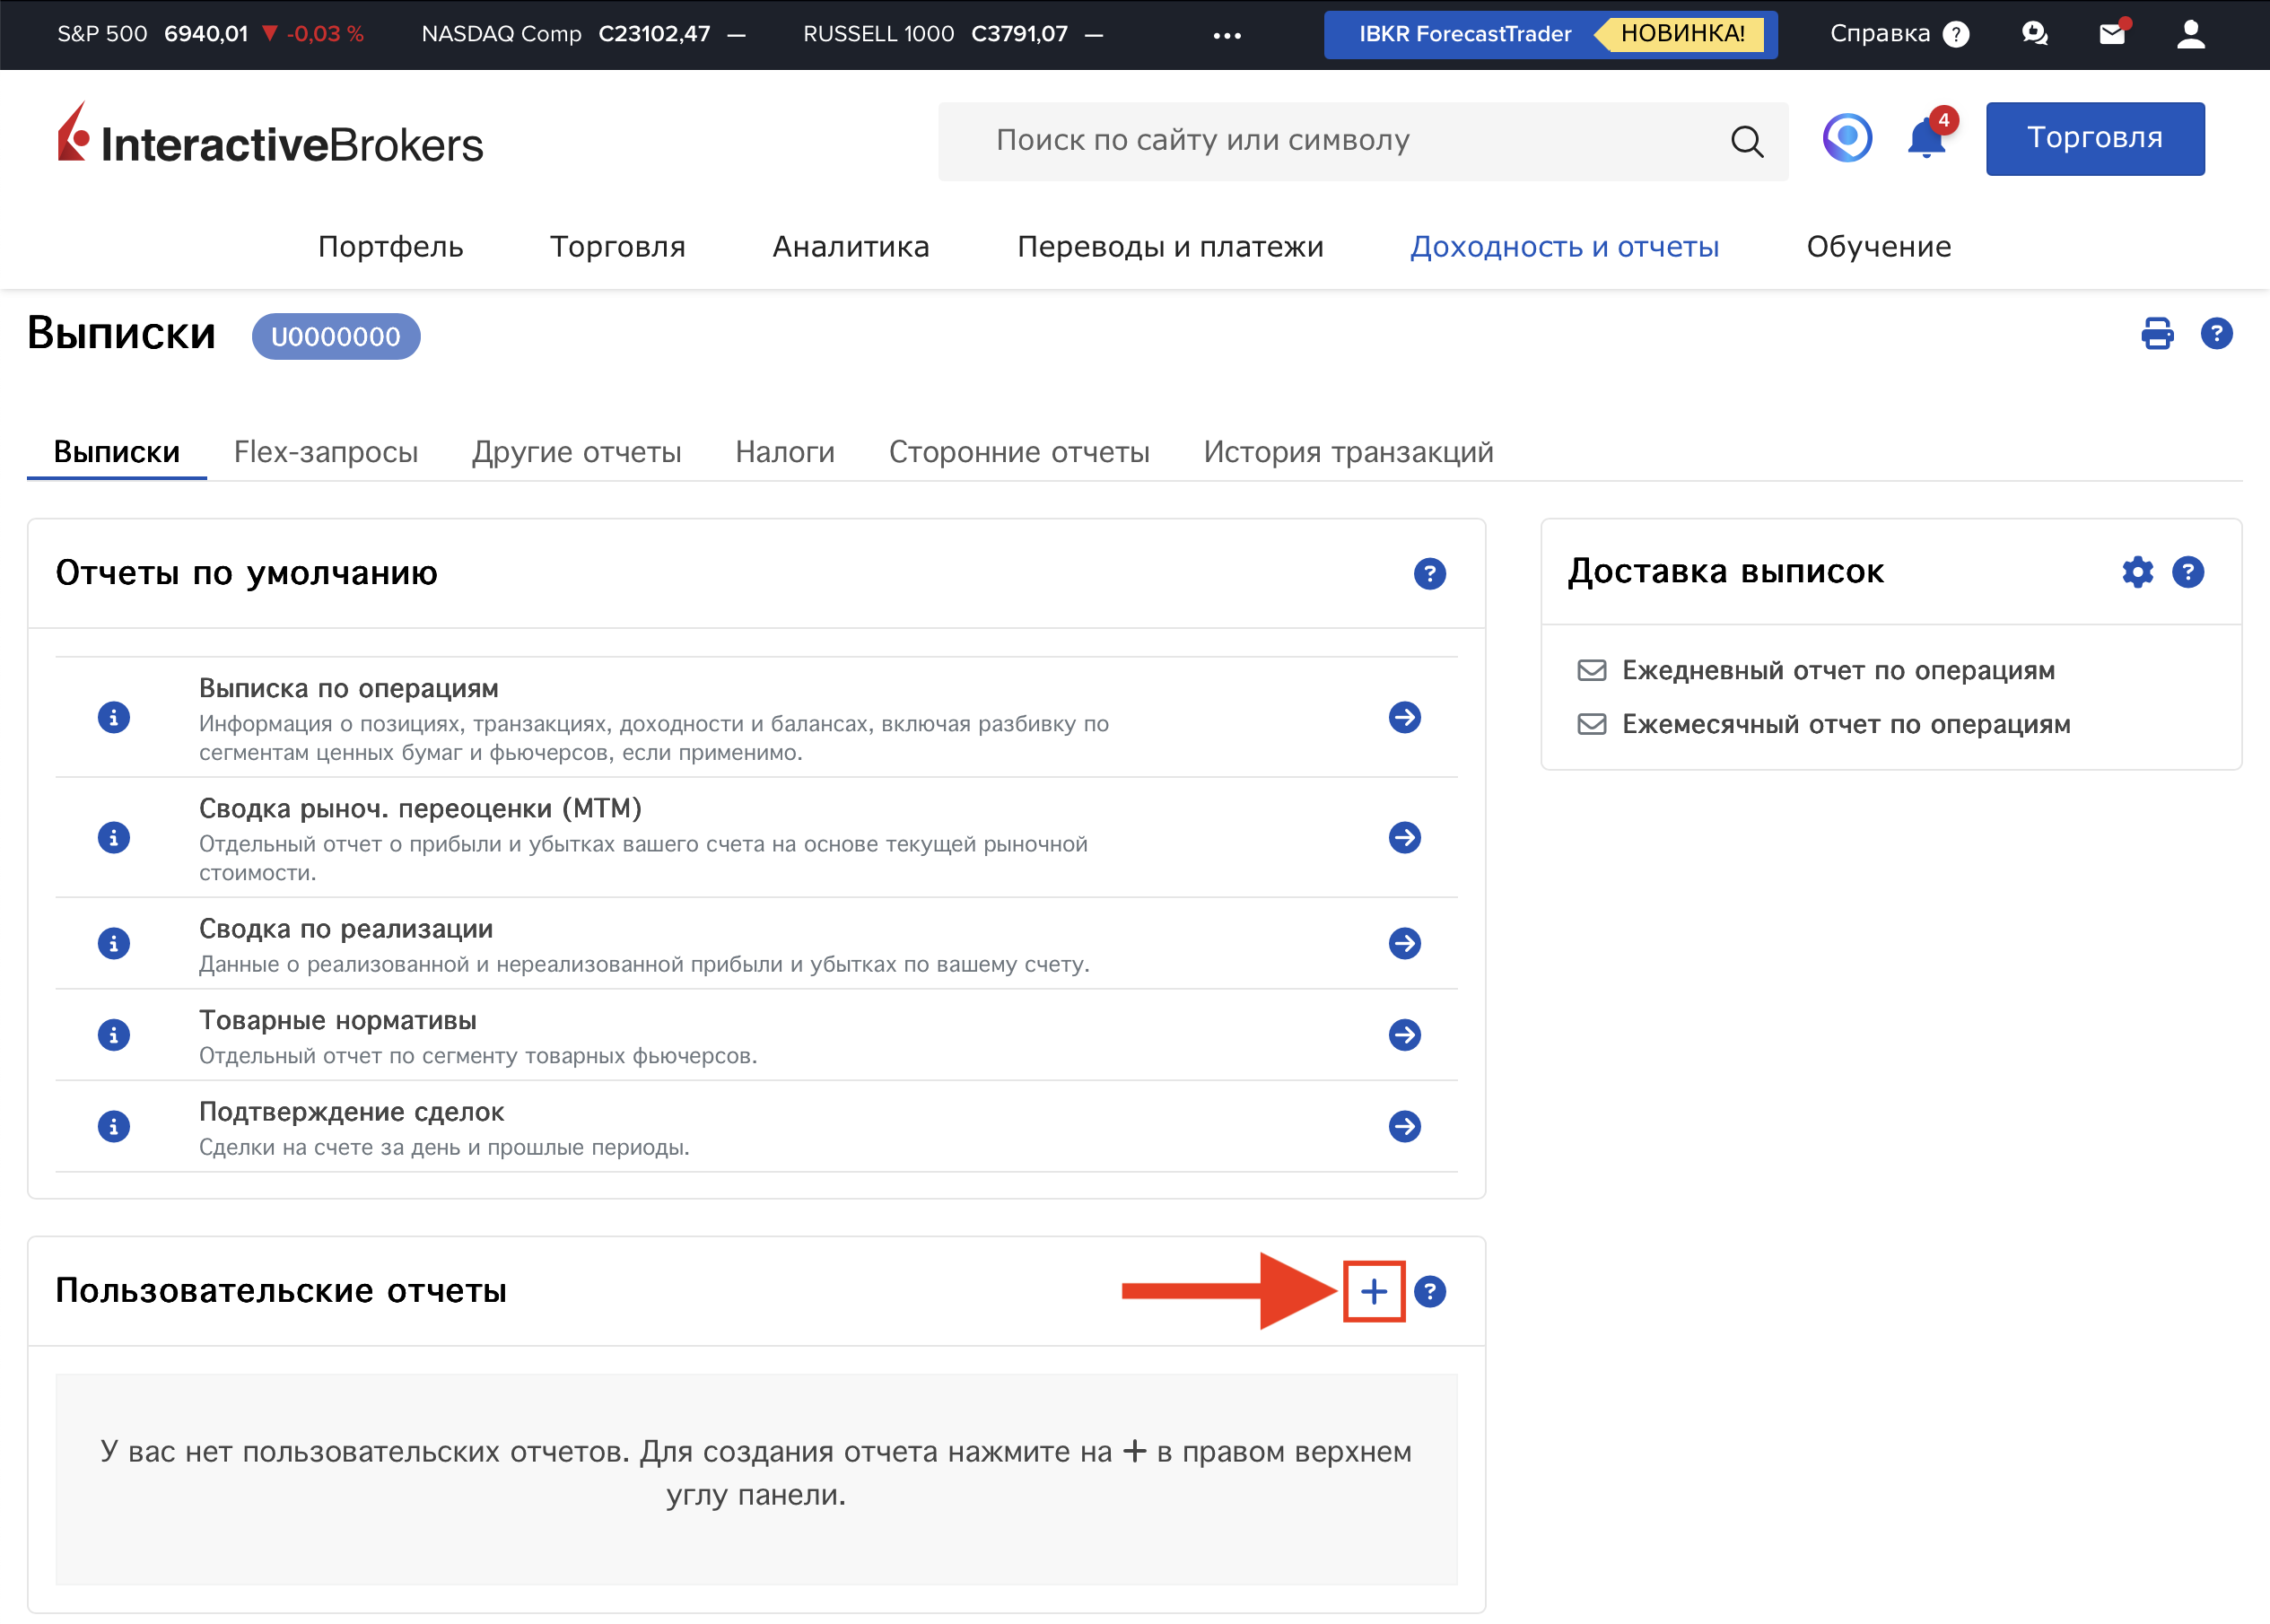Image resolution: width=2270 pixels, height=1624 pixels.
Task: Click the mail envelope icon in top bar
Action: pos(2111,34)
